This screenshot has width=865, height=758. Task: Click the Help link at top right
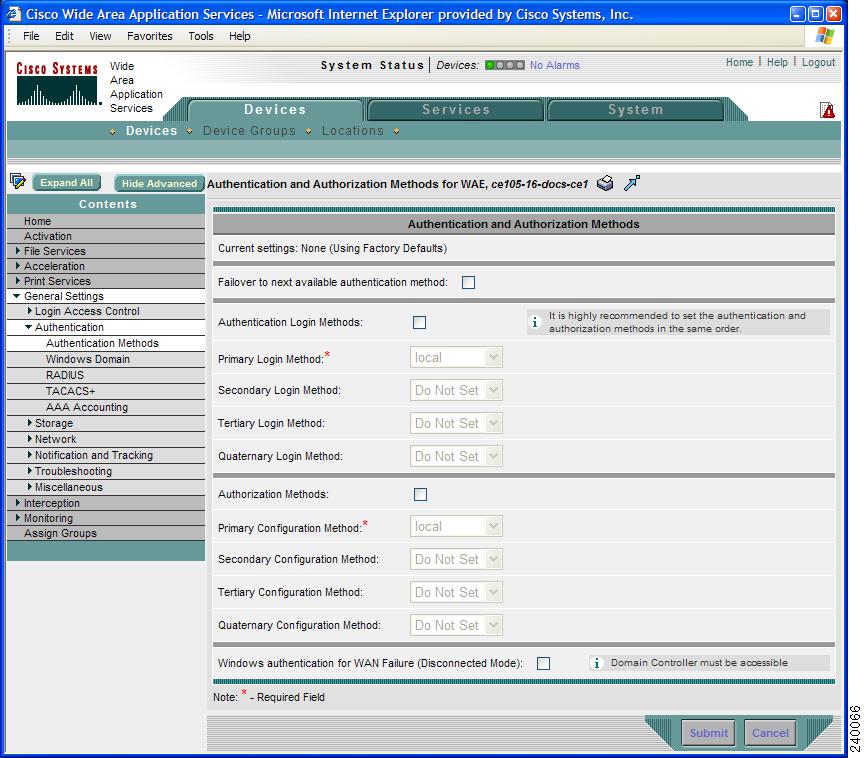point(777,62)
